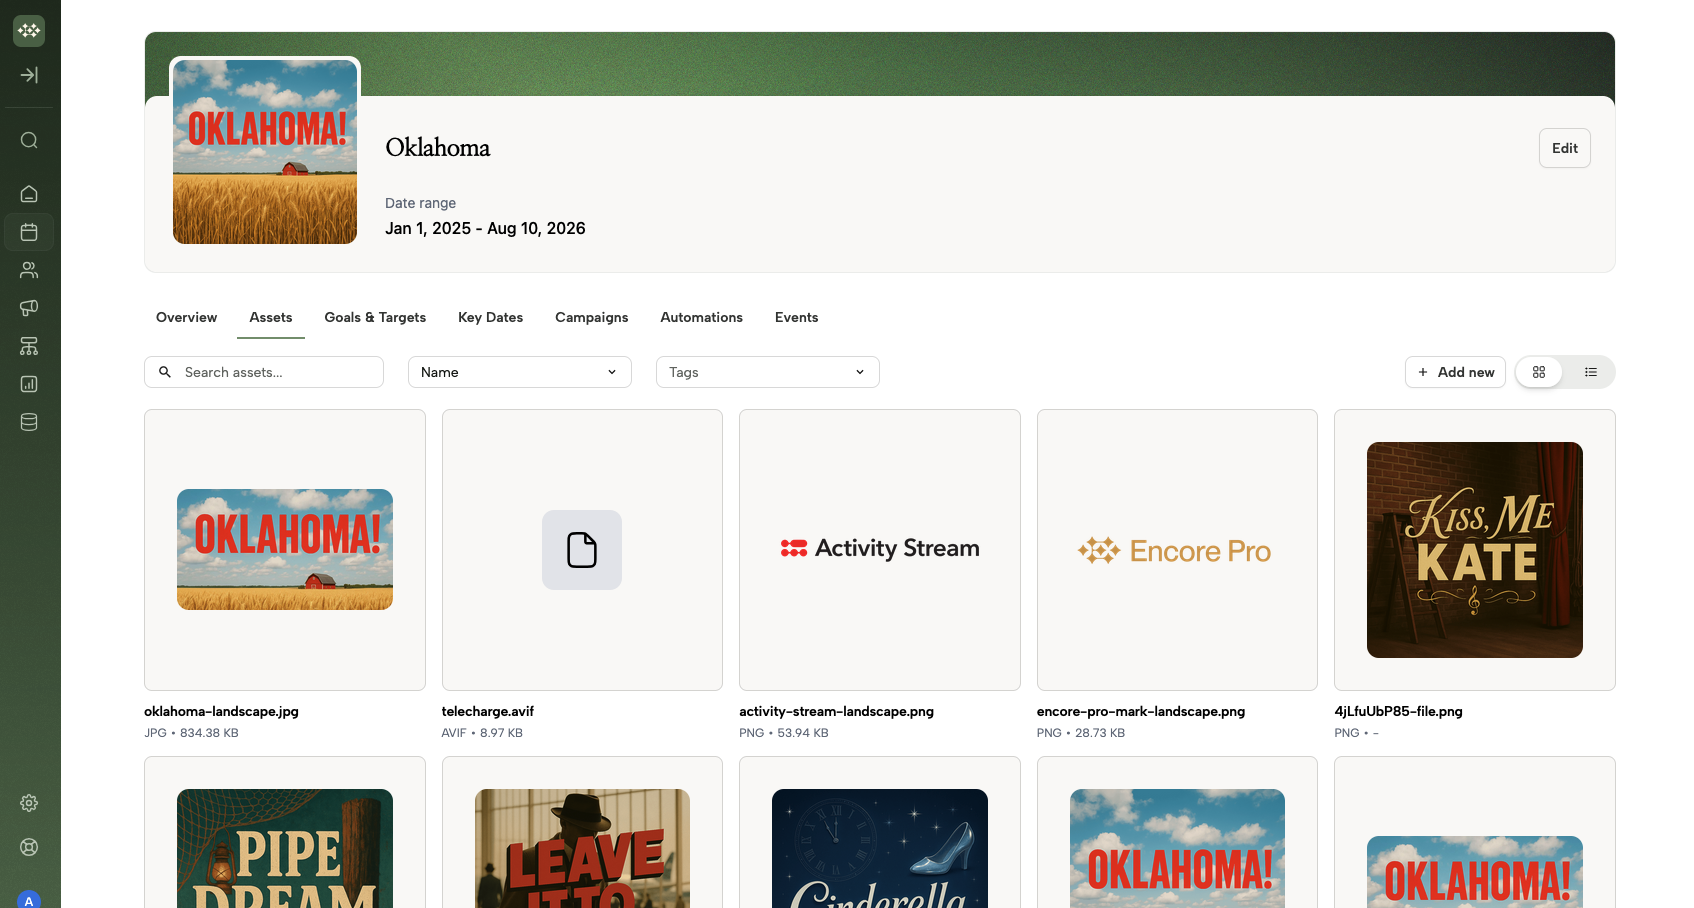Open the database stack sidebar icon
Image resolution: width=1694 pixels, height=908 pixels.
pyautogui.click(x=29, y=422)
